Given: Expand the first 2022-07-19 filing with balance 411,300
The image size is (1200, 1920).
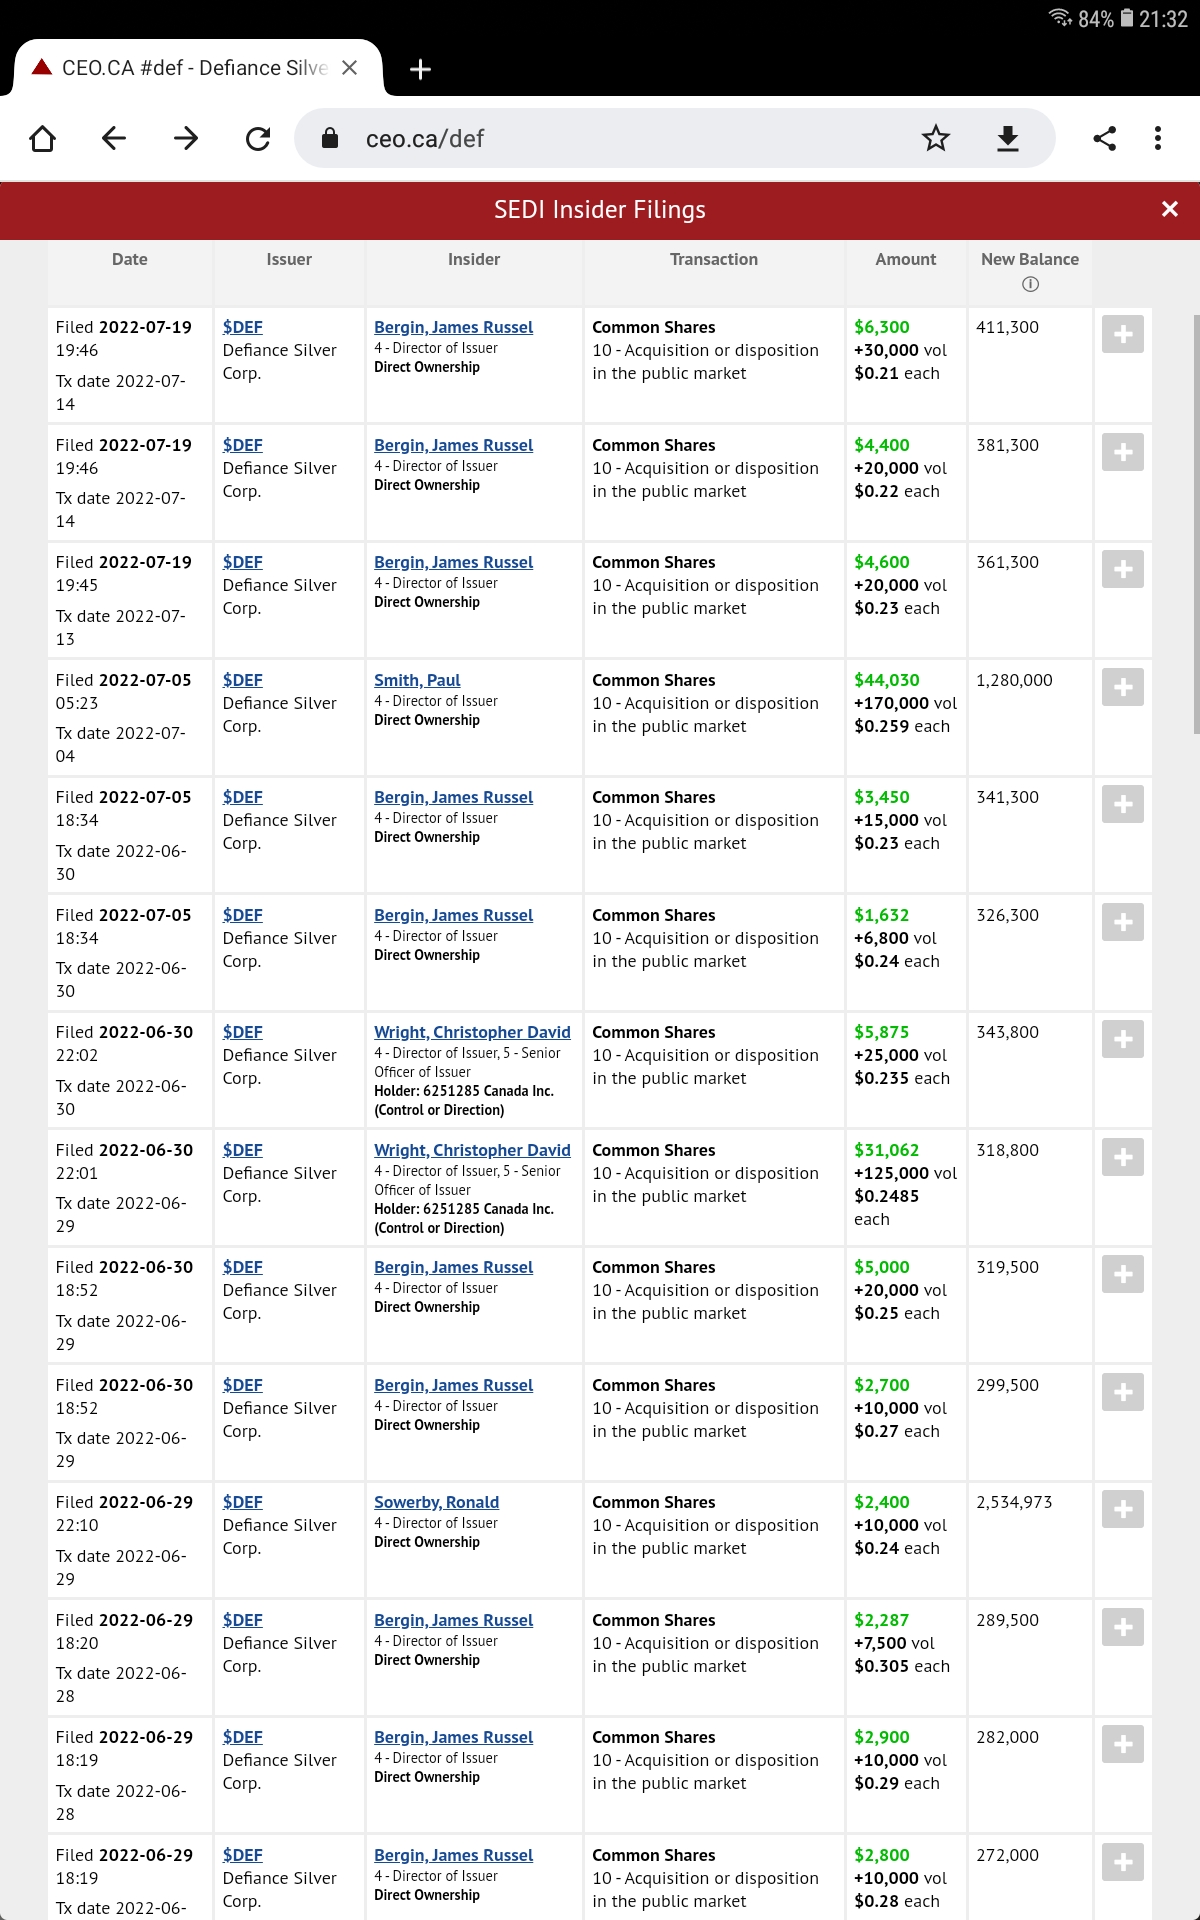Looking at the screenshot, I should (1122, 334).
